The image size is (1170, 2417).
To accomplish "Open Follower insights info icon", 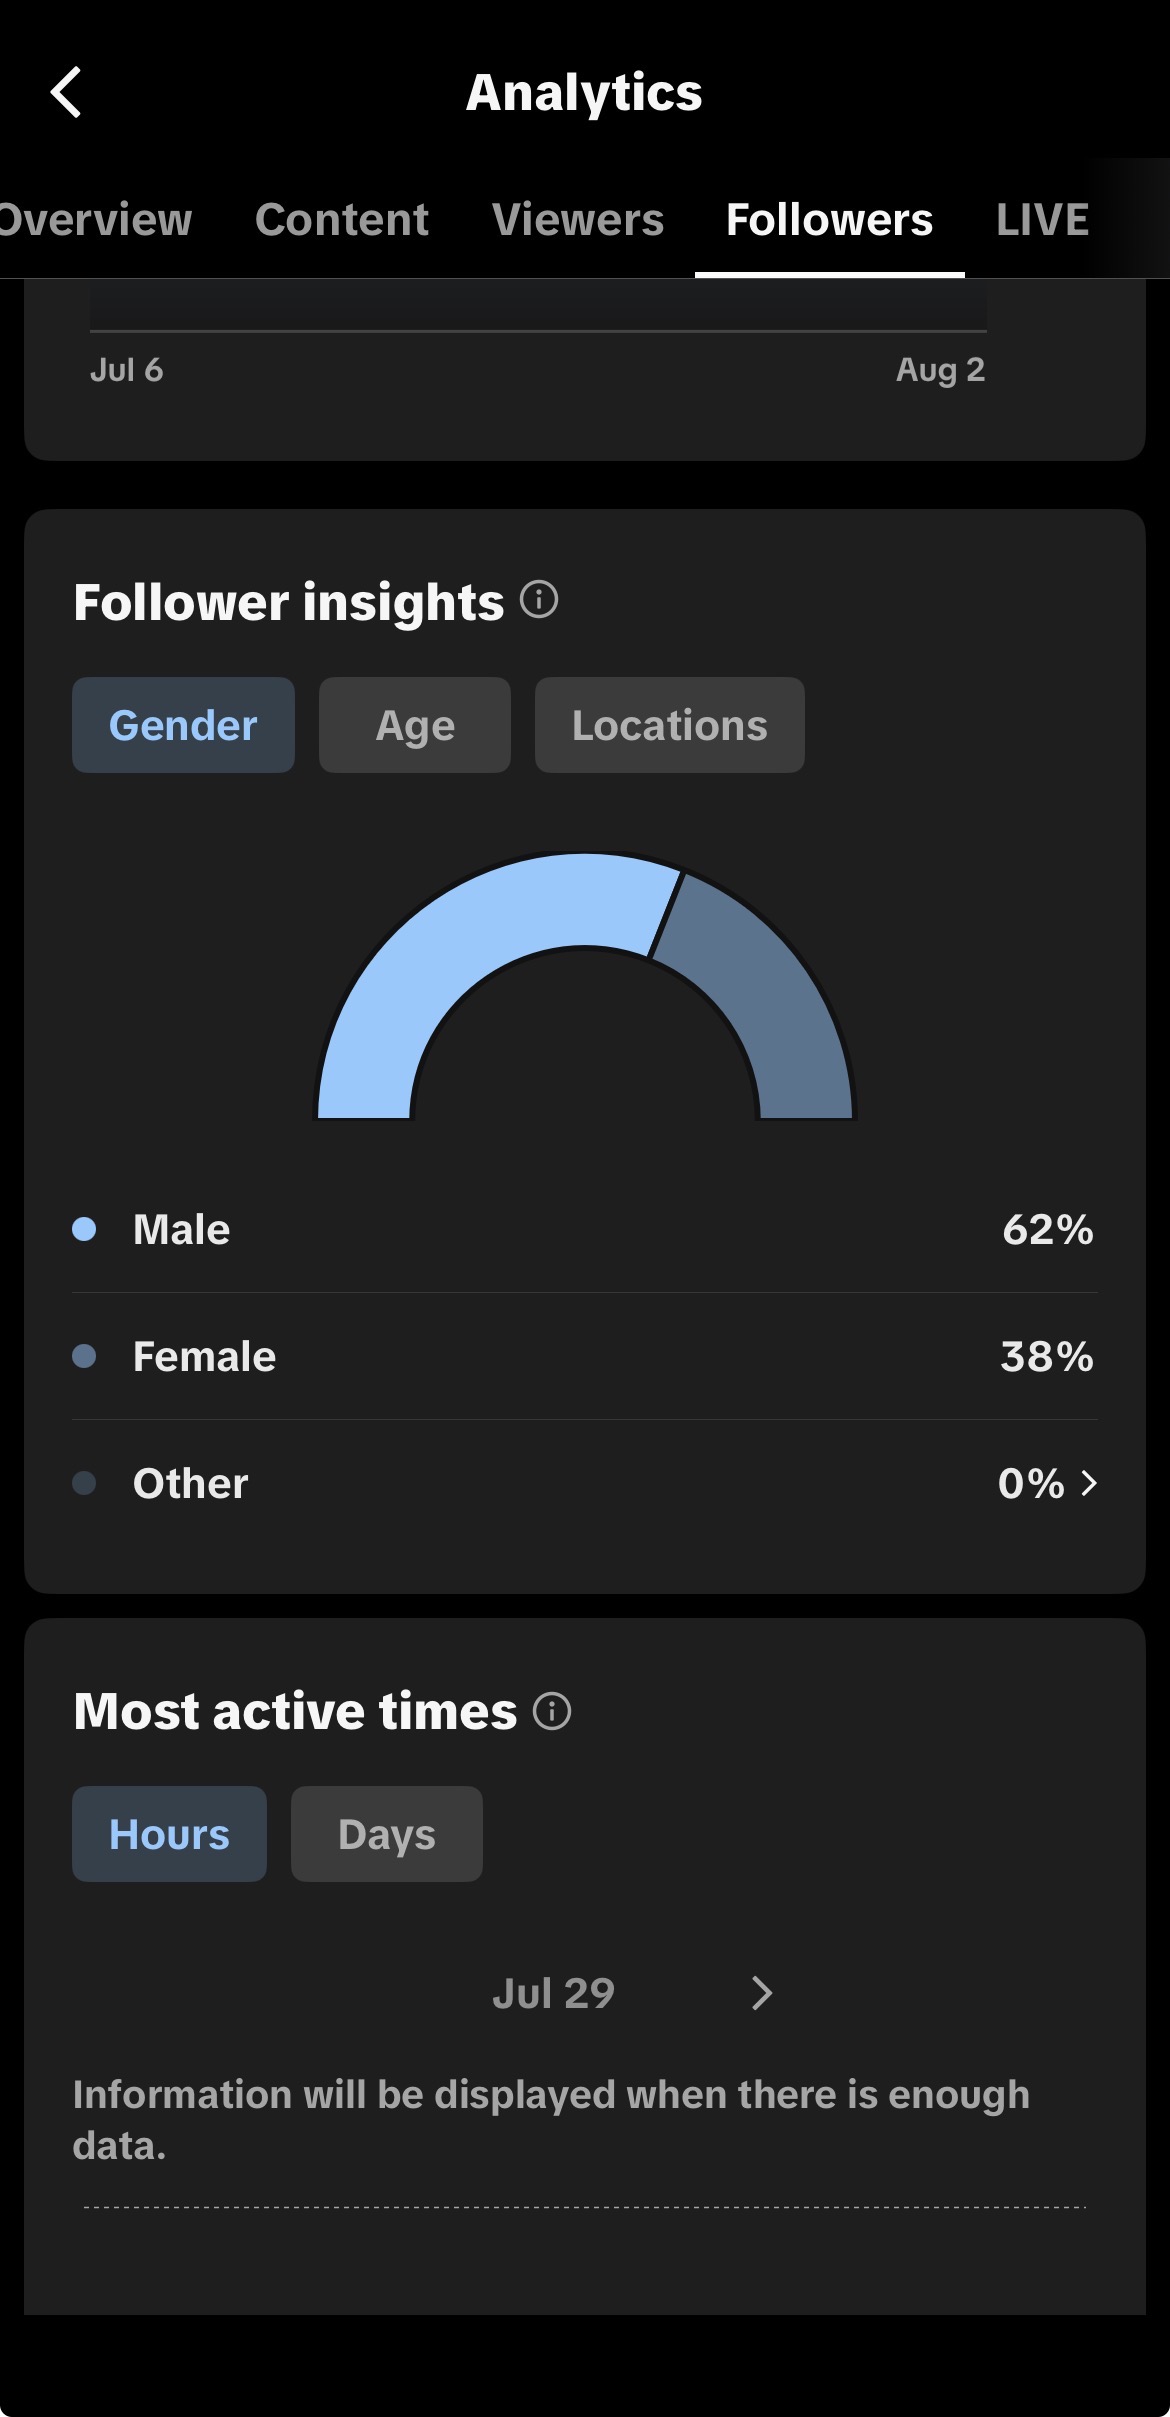I will pyautogui.click(x=539, y=600).
